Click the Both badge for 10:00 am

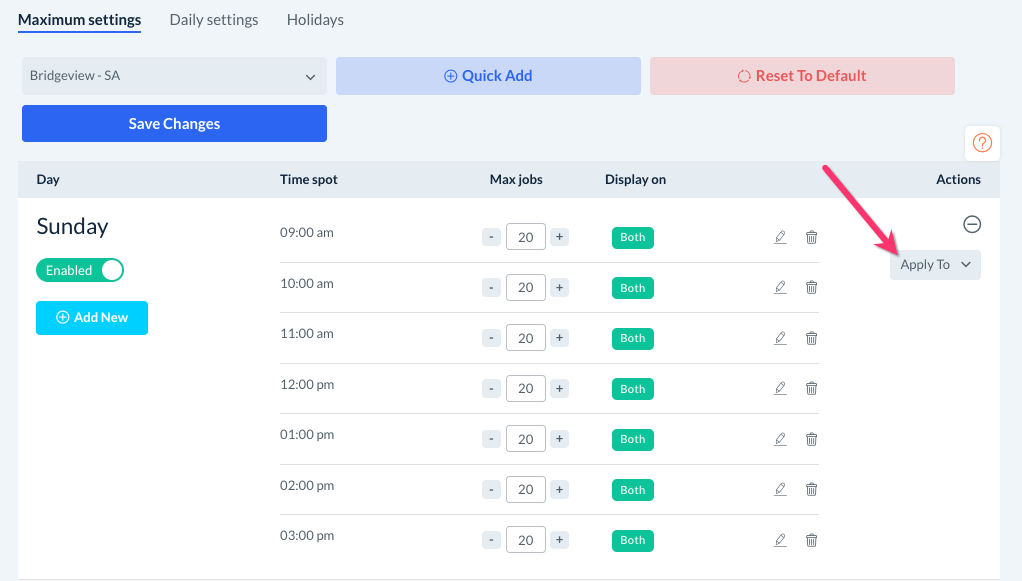click(633, 288)
